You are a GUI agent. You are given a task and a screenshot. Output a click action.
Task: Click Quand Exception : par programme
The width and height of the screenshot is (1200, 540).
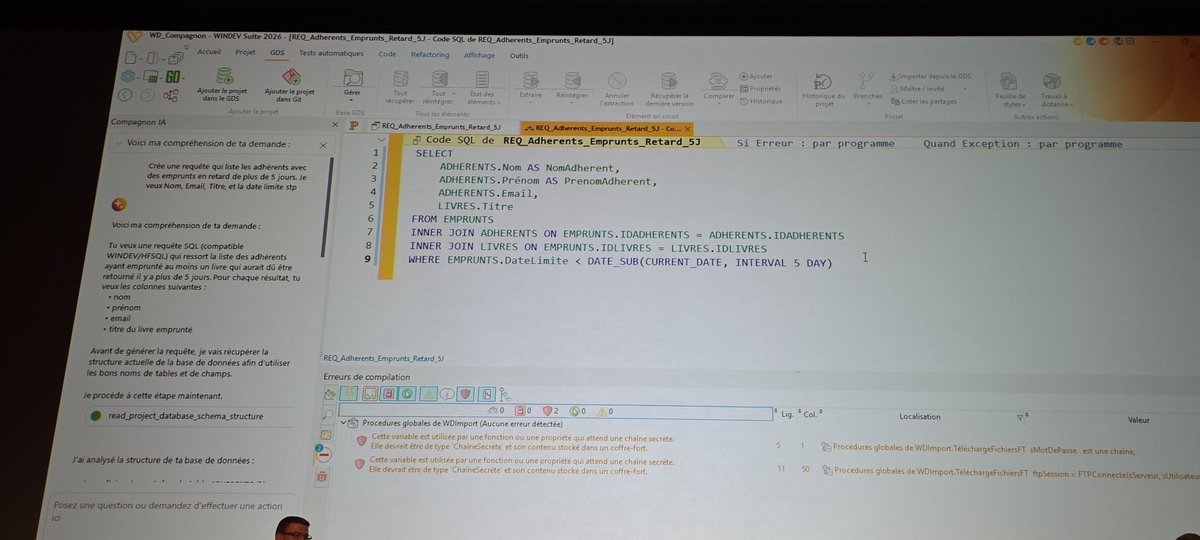[x=1023, y=144]
